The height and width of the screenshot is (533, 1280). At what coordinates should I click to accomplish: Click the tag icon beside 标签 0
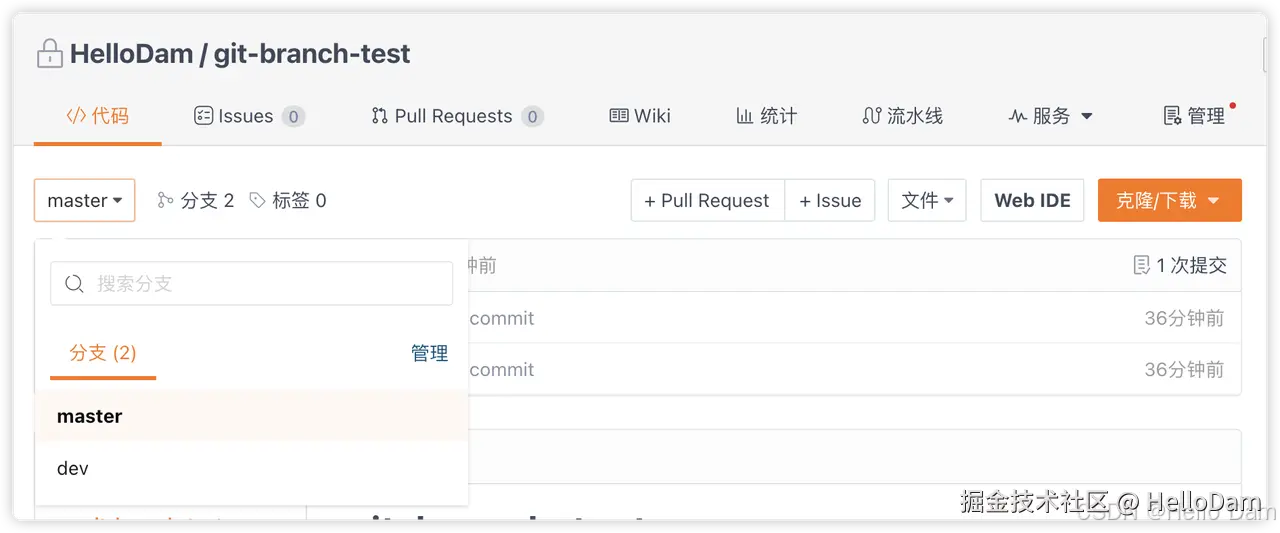[x=258, y=201]
